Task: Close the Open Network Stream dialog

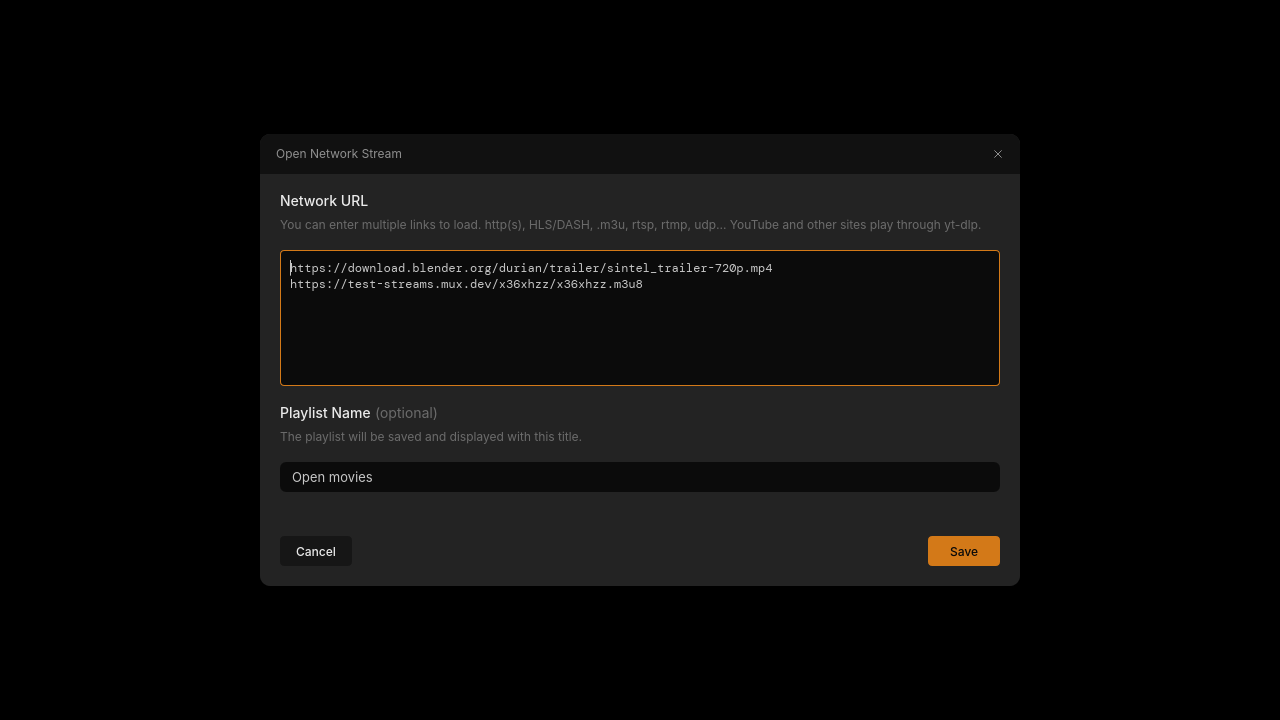Action: coord(997,154)
